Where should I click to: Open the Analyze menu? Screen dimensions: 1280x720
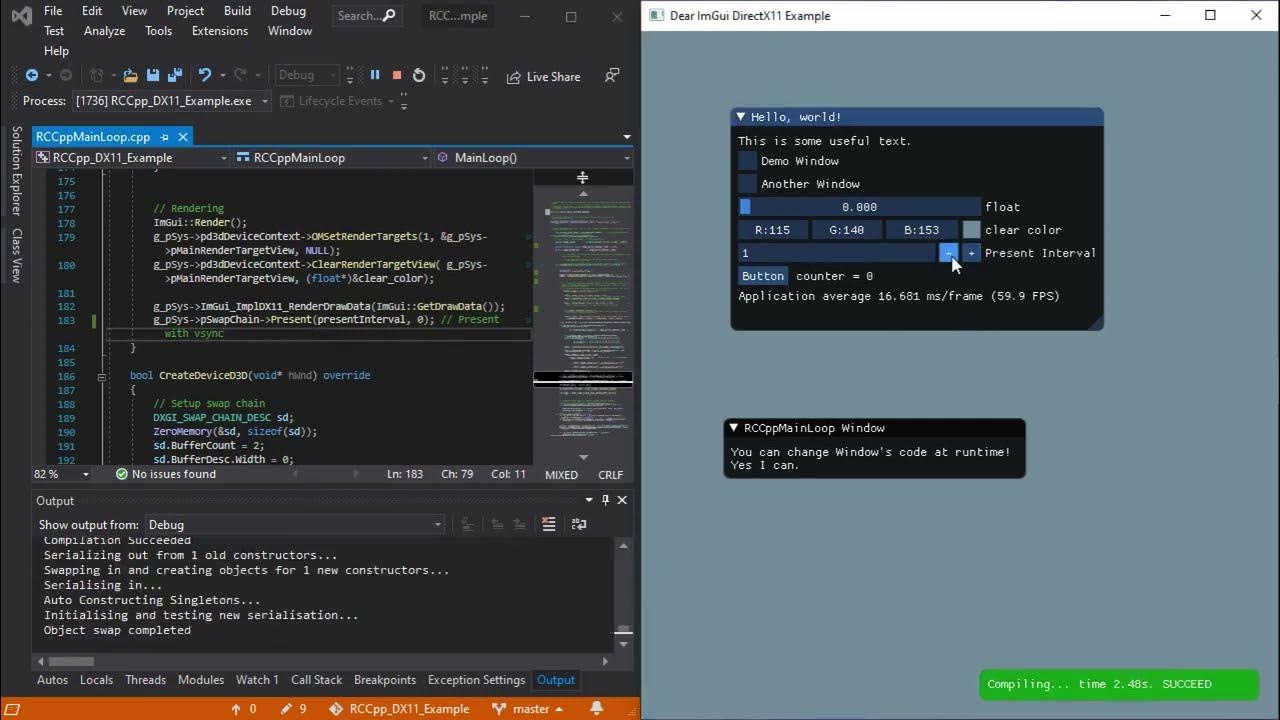(x=105, y=31)
